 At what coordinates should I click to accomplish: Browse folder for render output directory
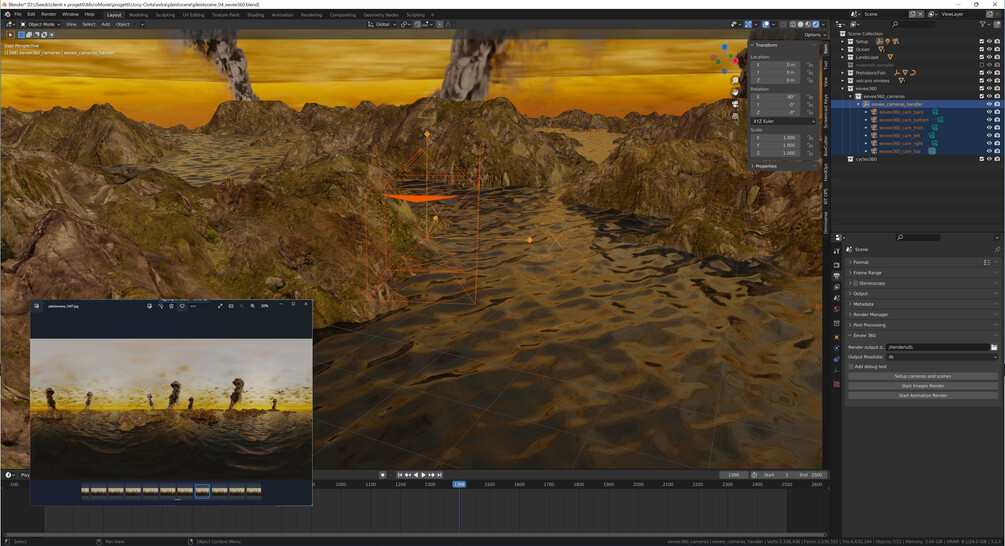pyautogui.click(x=994, y=347)
